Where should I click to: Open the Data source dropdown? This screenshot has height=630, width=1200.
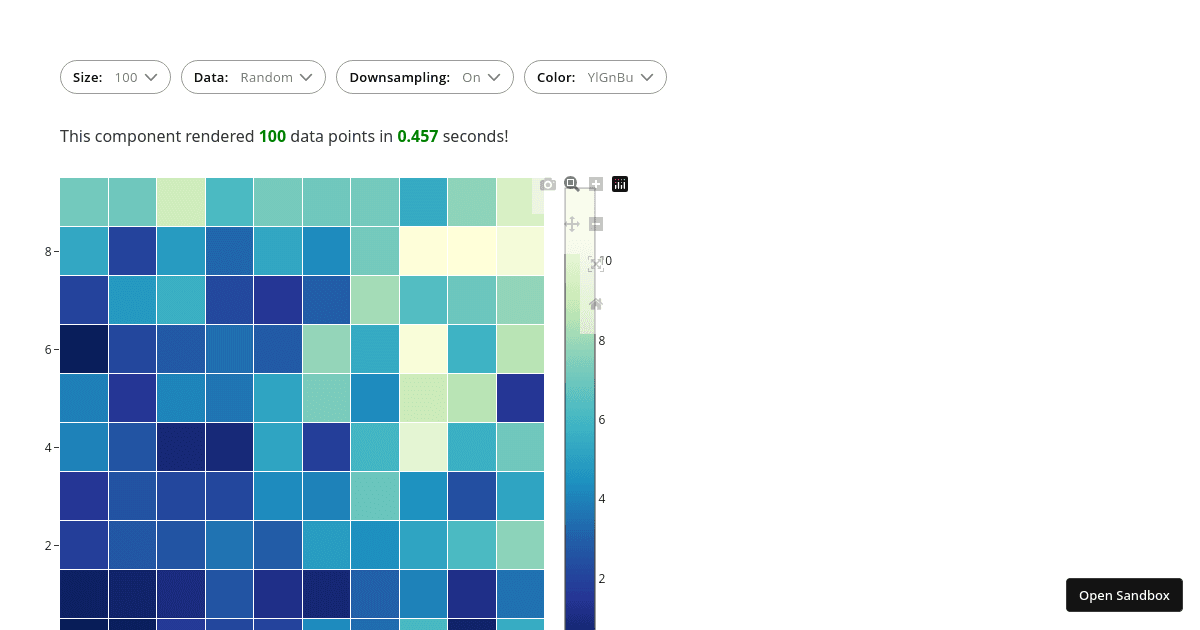(253, 77)
